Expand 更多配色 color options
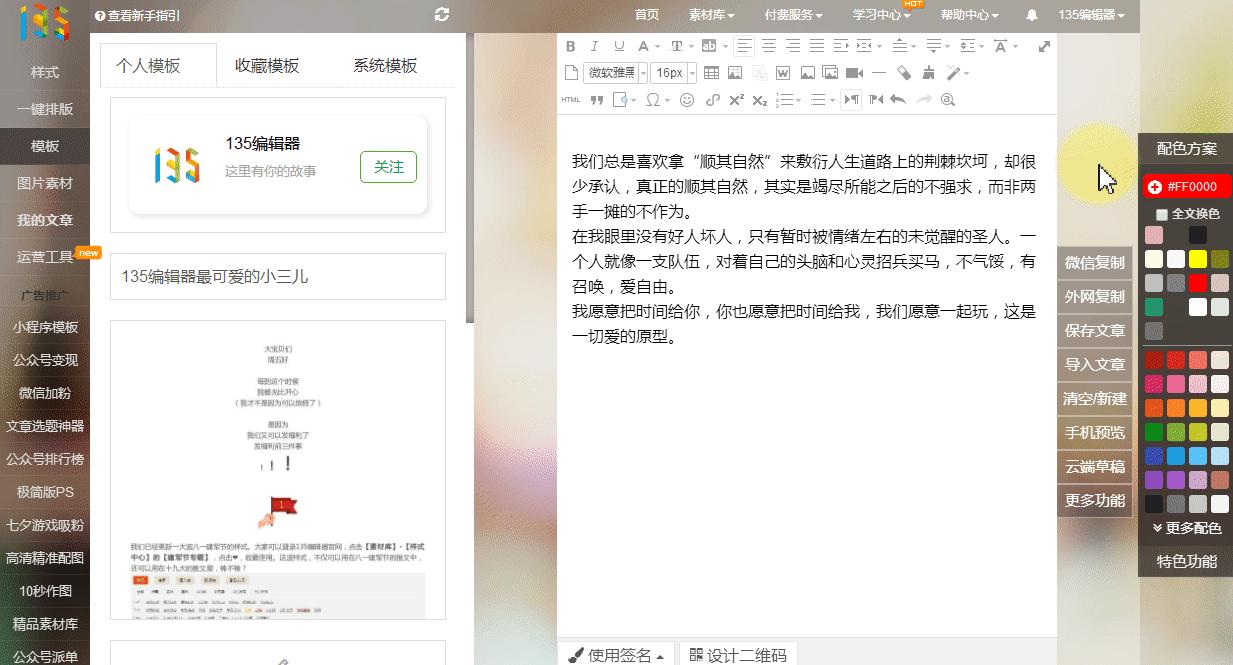Image resolution: width=1233 pixels, height=665 pixels. [1187, 527]
